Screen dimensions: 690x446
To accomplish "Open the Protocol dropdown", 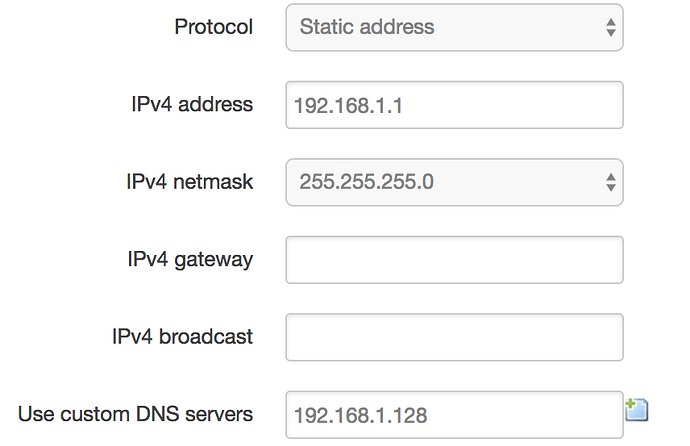I will pyautogui.click(x=454, y=27).
